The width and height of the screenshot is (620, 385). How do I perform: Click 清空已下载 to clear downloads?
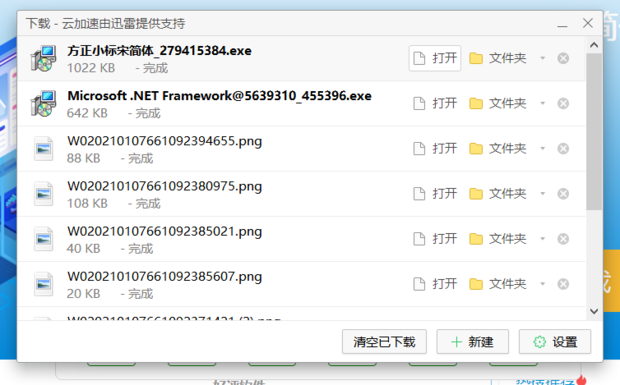click(x=384, y=342)
